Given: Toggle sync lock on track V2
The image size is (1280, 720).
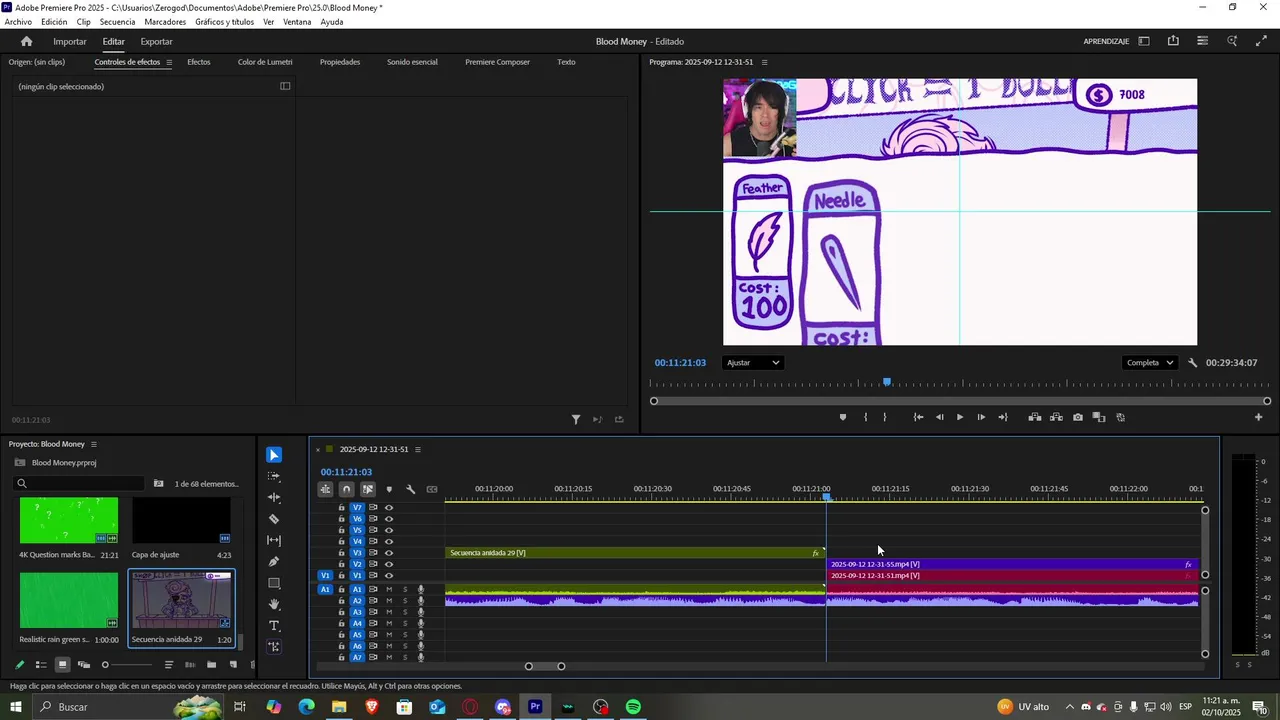Looking at the screenshot, I should 373,564.
